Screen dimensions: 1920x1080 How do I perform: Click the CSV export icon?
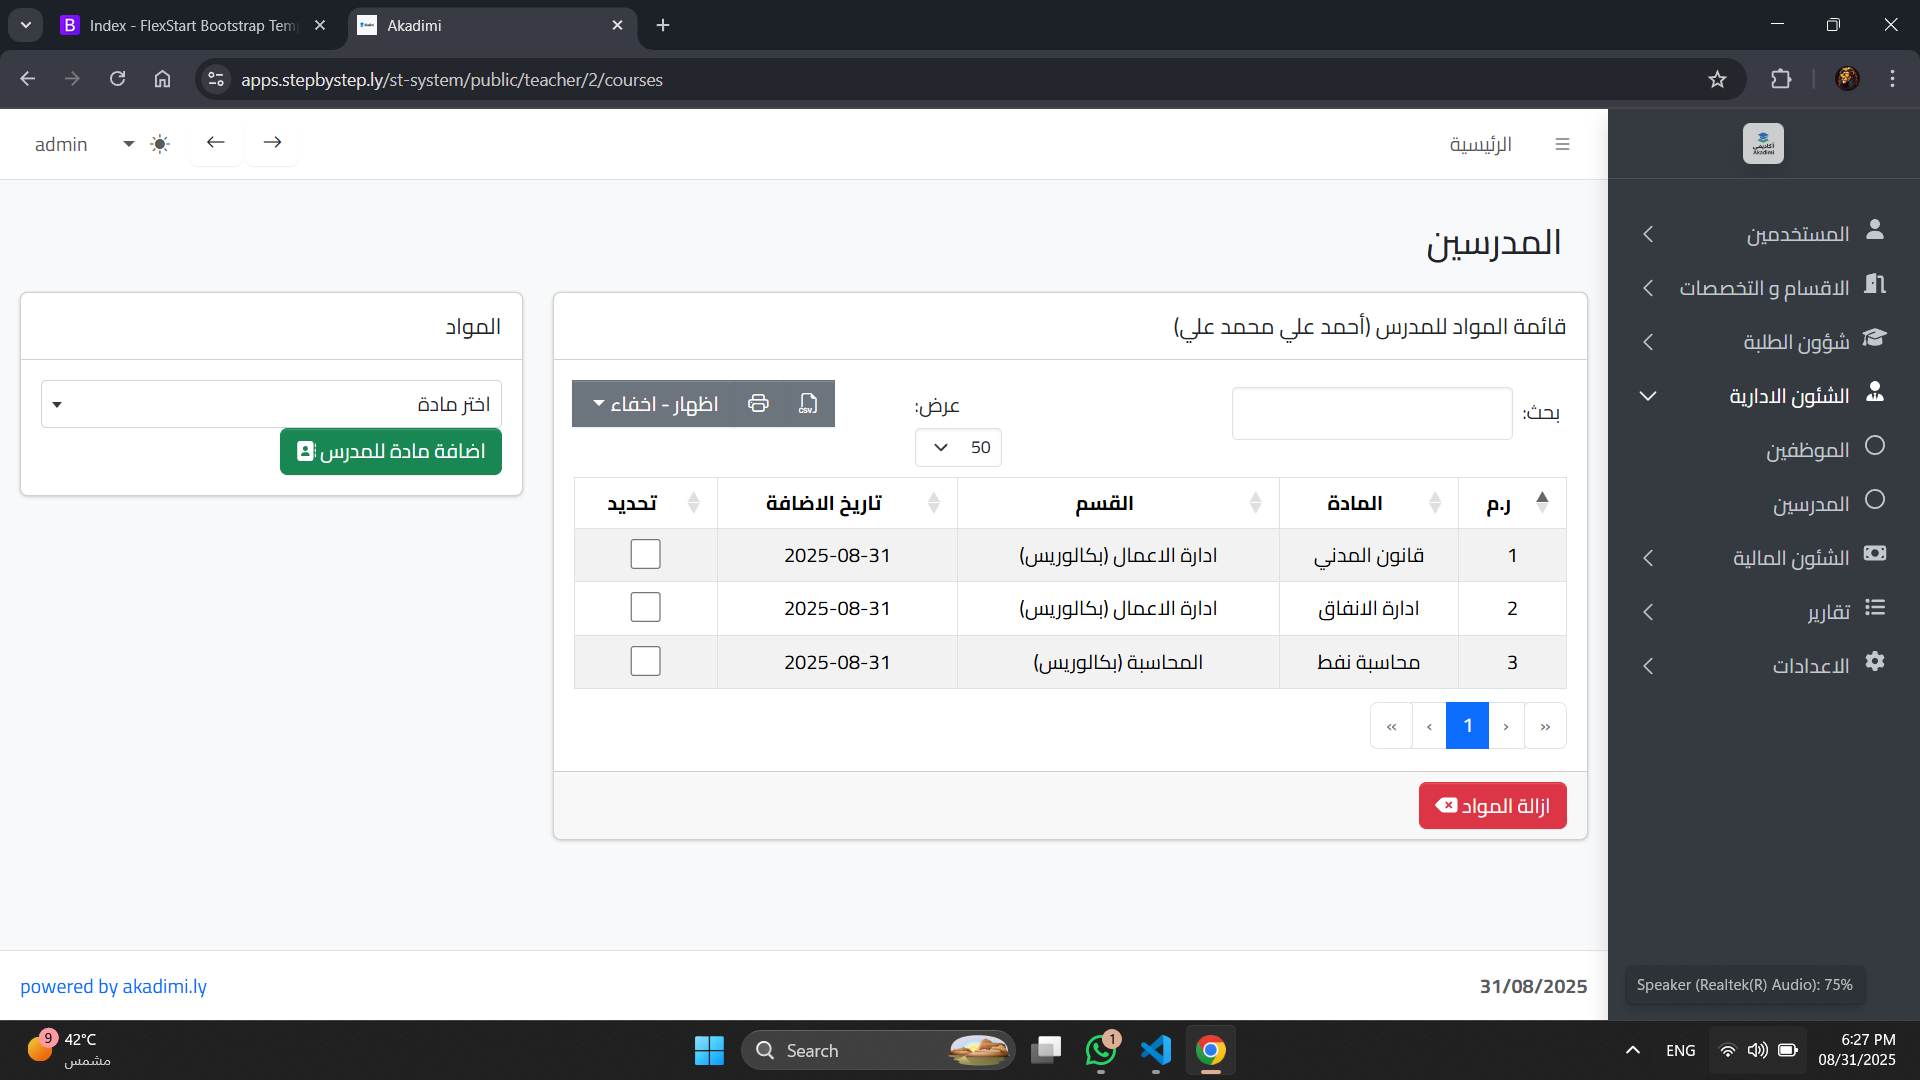808,403
